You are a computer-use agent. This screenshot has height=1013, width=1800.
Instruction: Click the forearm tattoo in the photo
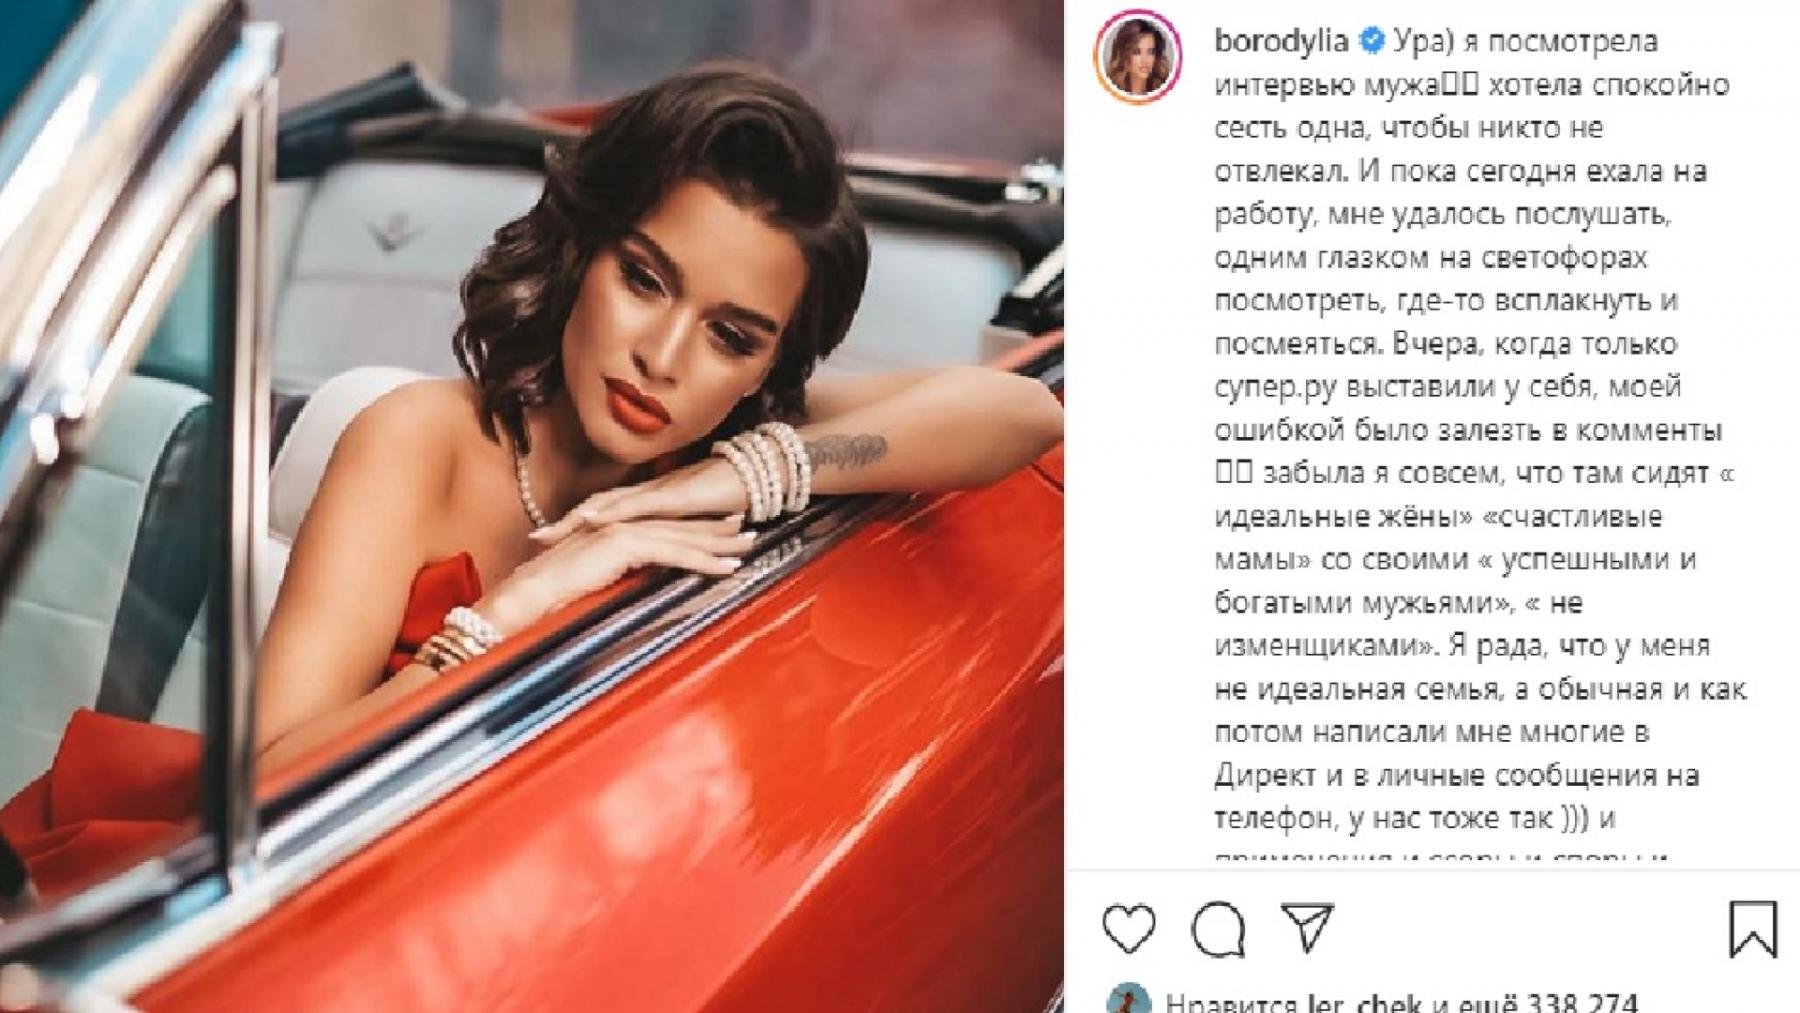(x=845, y=452)
